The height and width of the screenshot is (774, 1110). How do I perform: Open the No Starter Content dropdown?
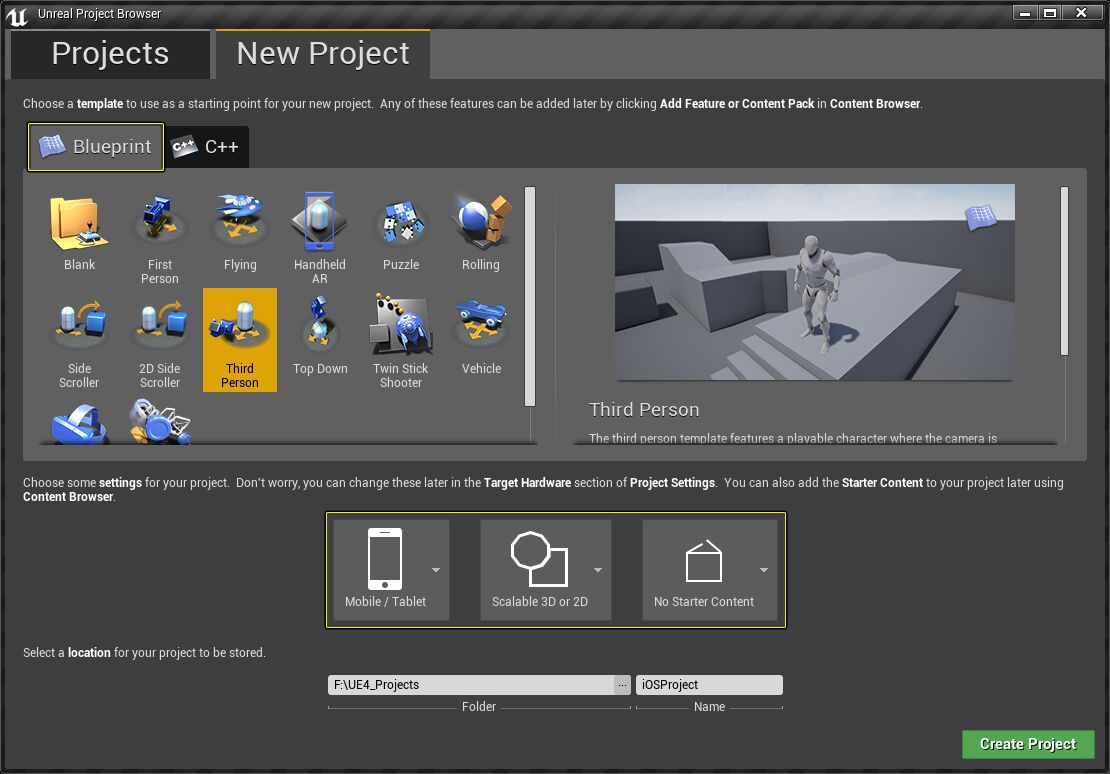click(x=764, y=570)
